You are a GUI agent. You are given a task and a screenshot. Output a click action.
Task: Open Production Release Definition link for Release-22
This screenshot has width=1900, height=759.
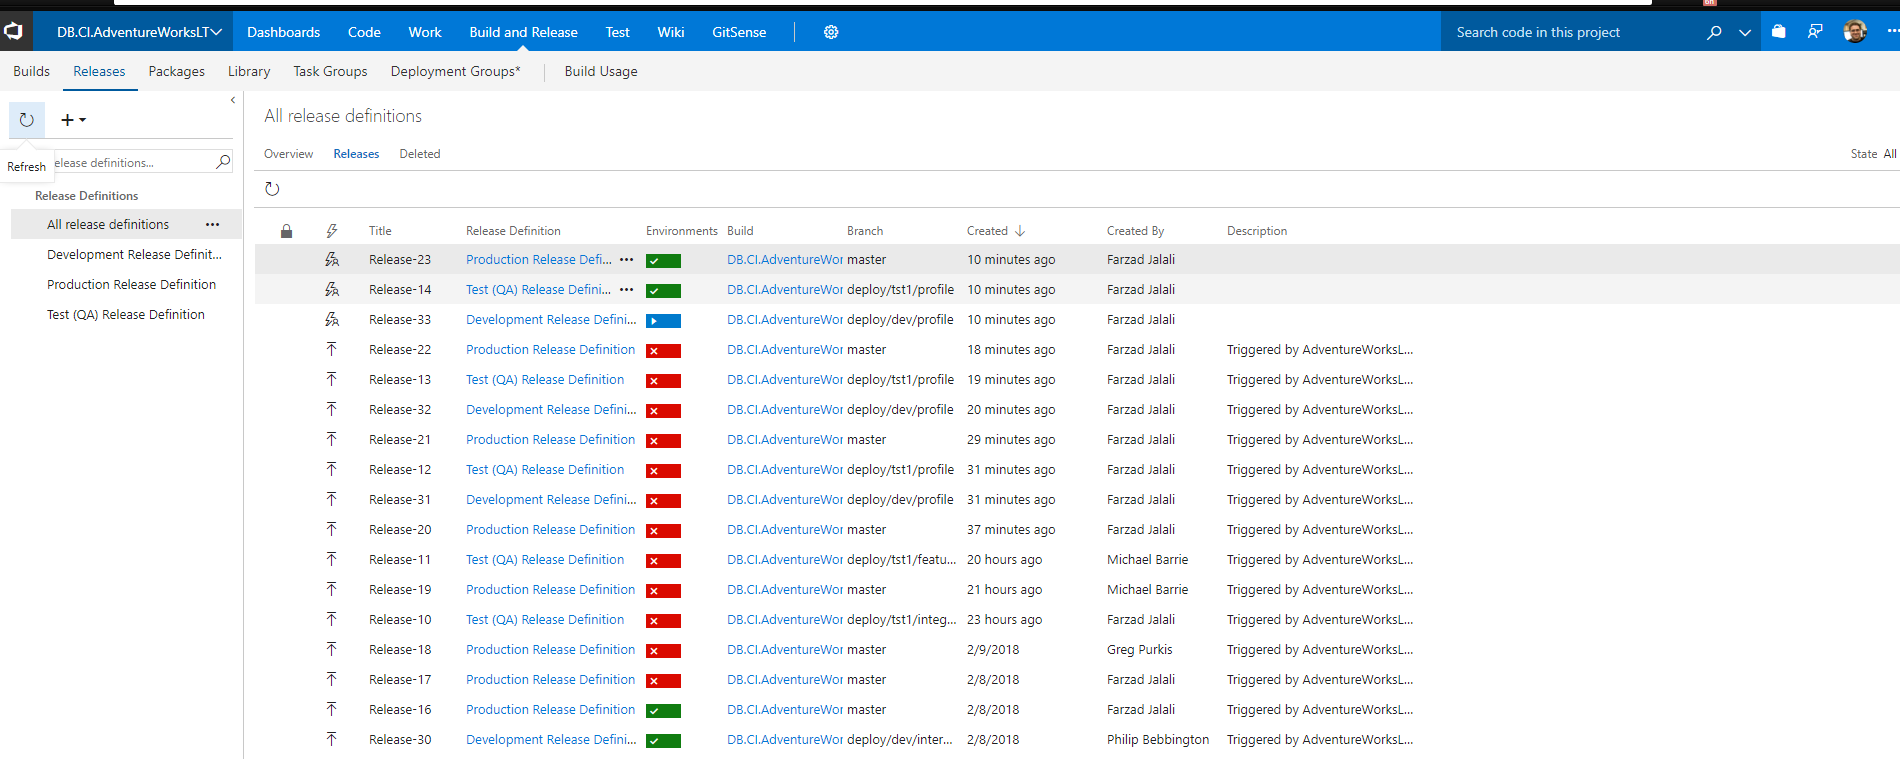pyautogui.click(x=550, y=350)
